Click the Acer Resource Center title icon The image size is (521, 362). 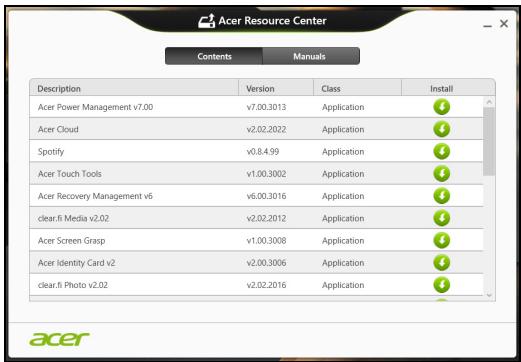(206, 21)
